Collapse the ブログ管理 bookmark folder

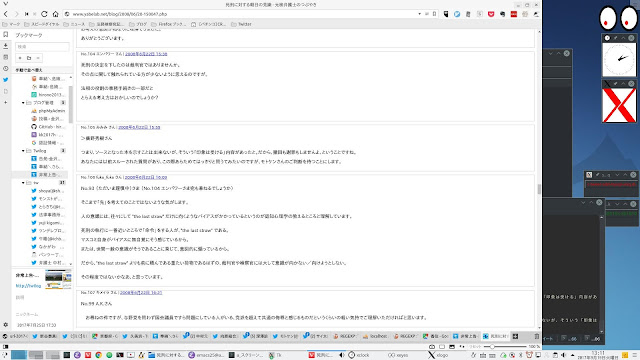coord(23,103)
